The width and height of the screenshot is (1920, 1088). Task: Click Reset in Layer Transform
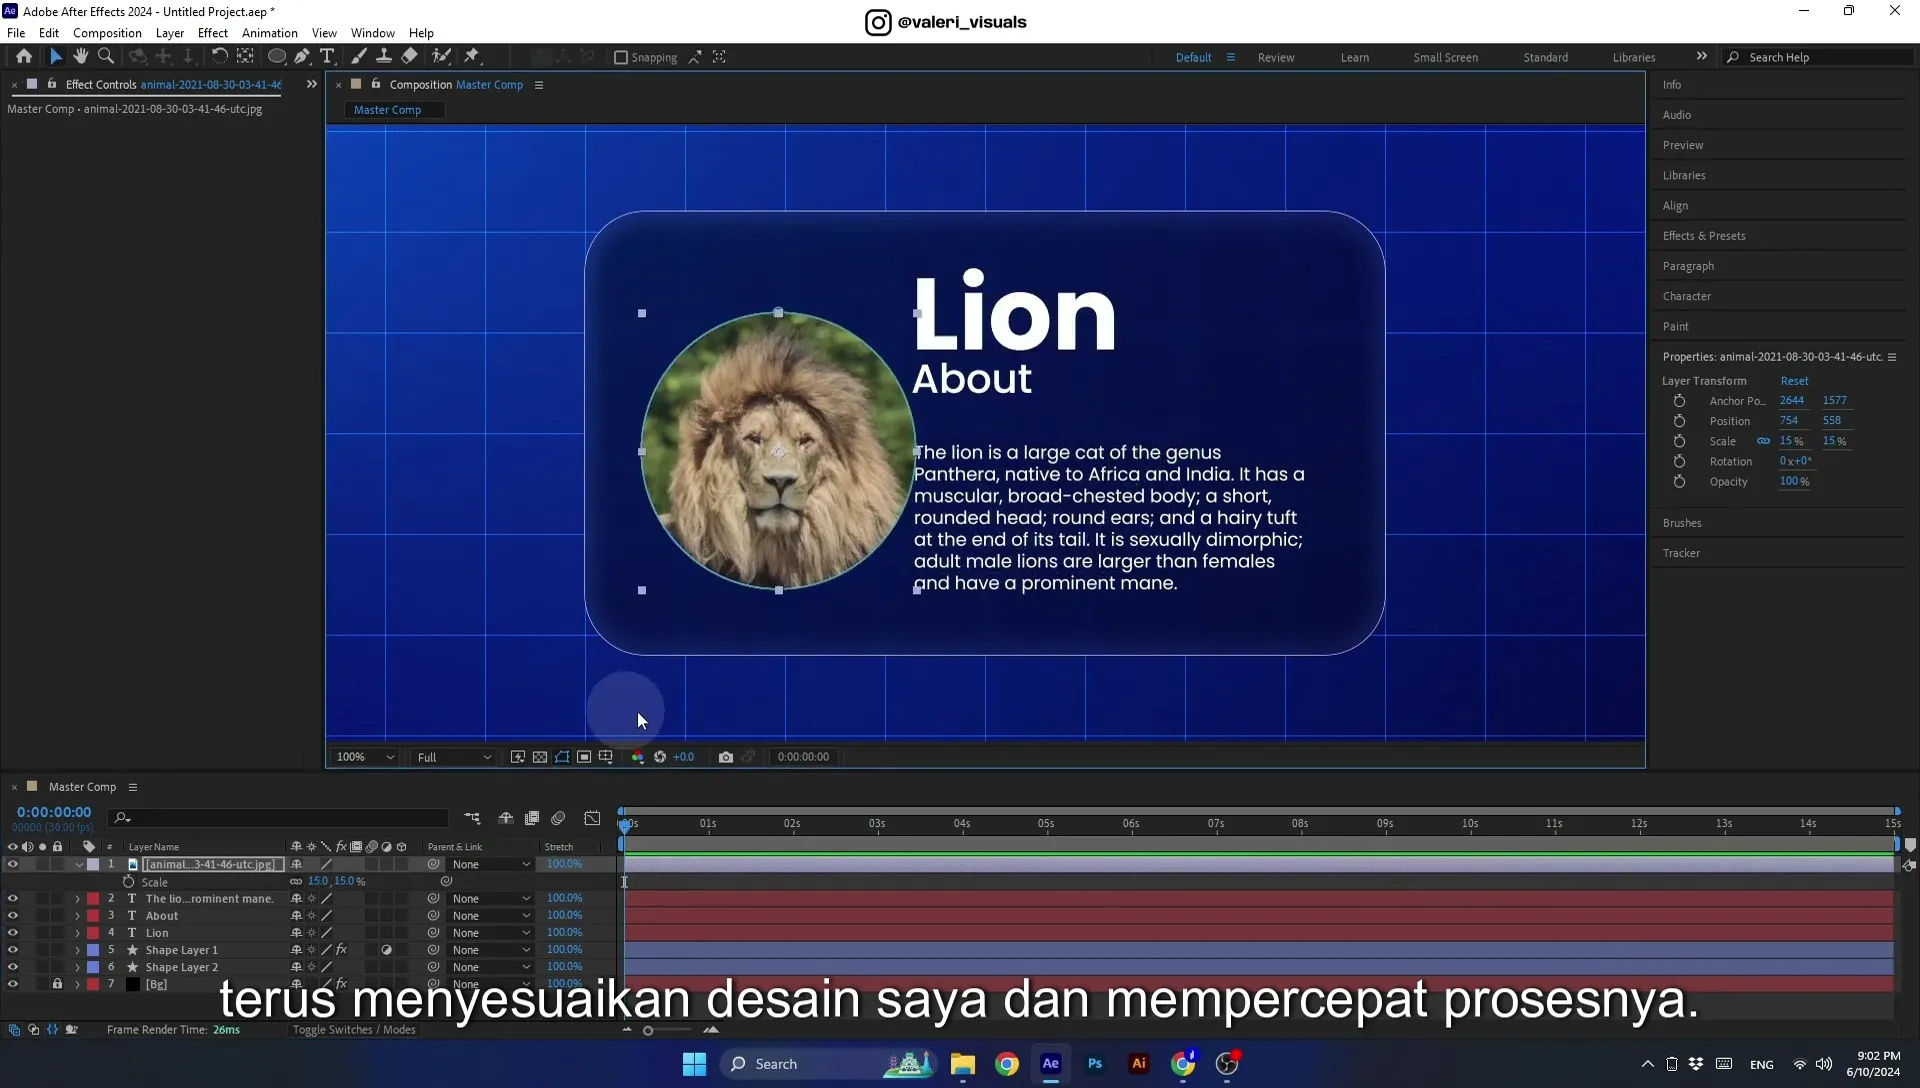[1794, 381]
